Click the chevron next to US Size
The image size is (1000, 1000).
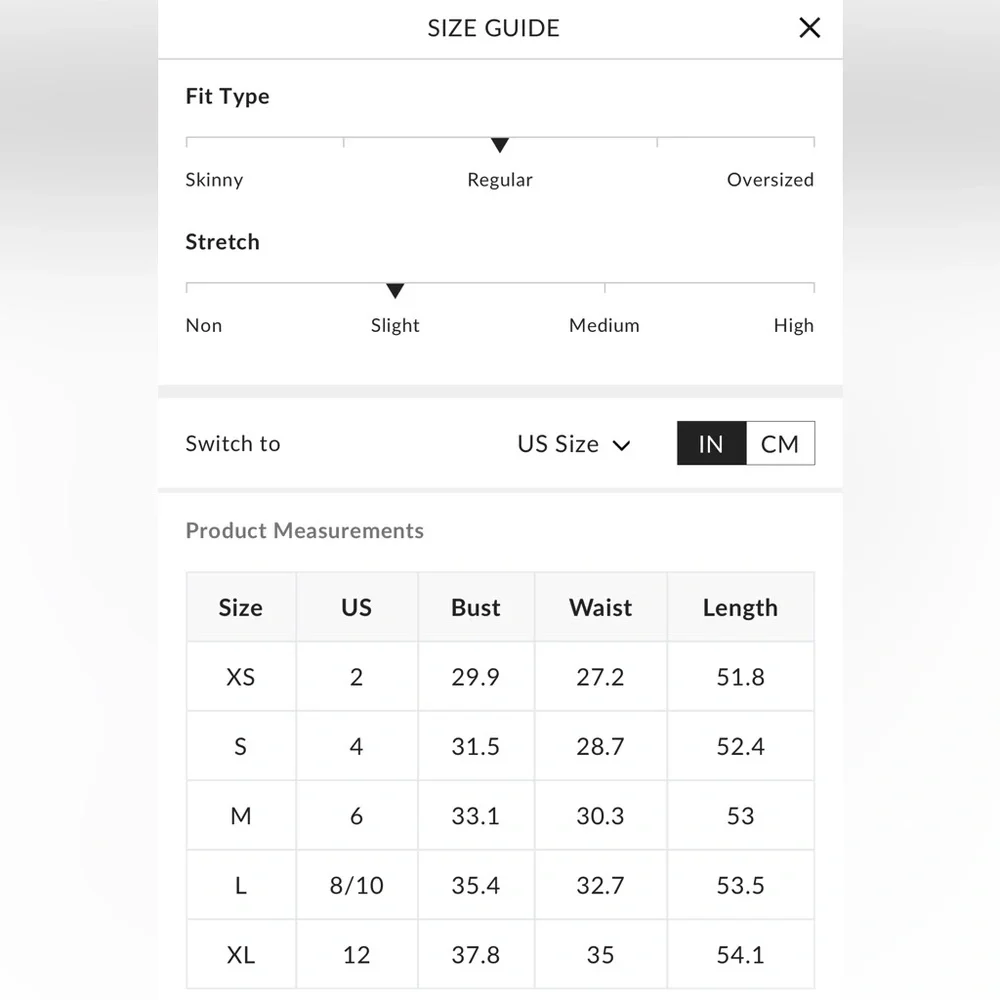click(622, 445)
